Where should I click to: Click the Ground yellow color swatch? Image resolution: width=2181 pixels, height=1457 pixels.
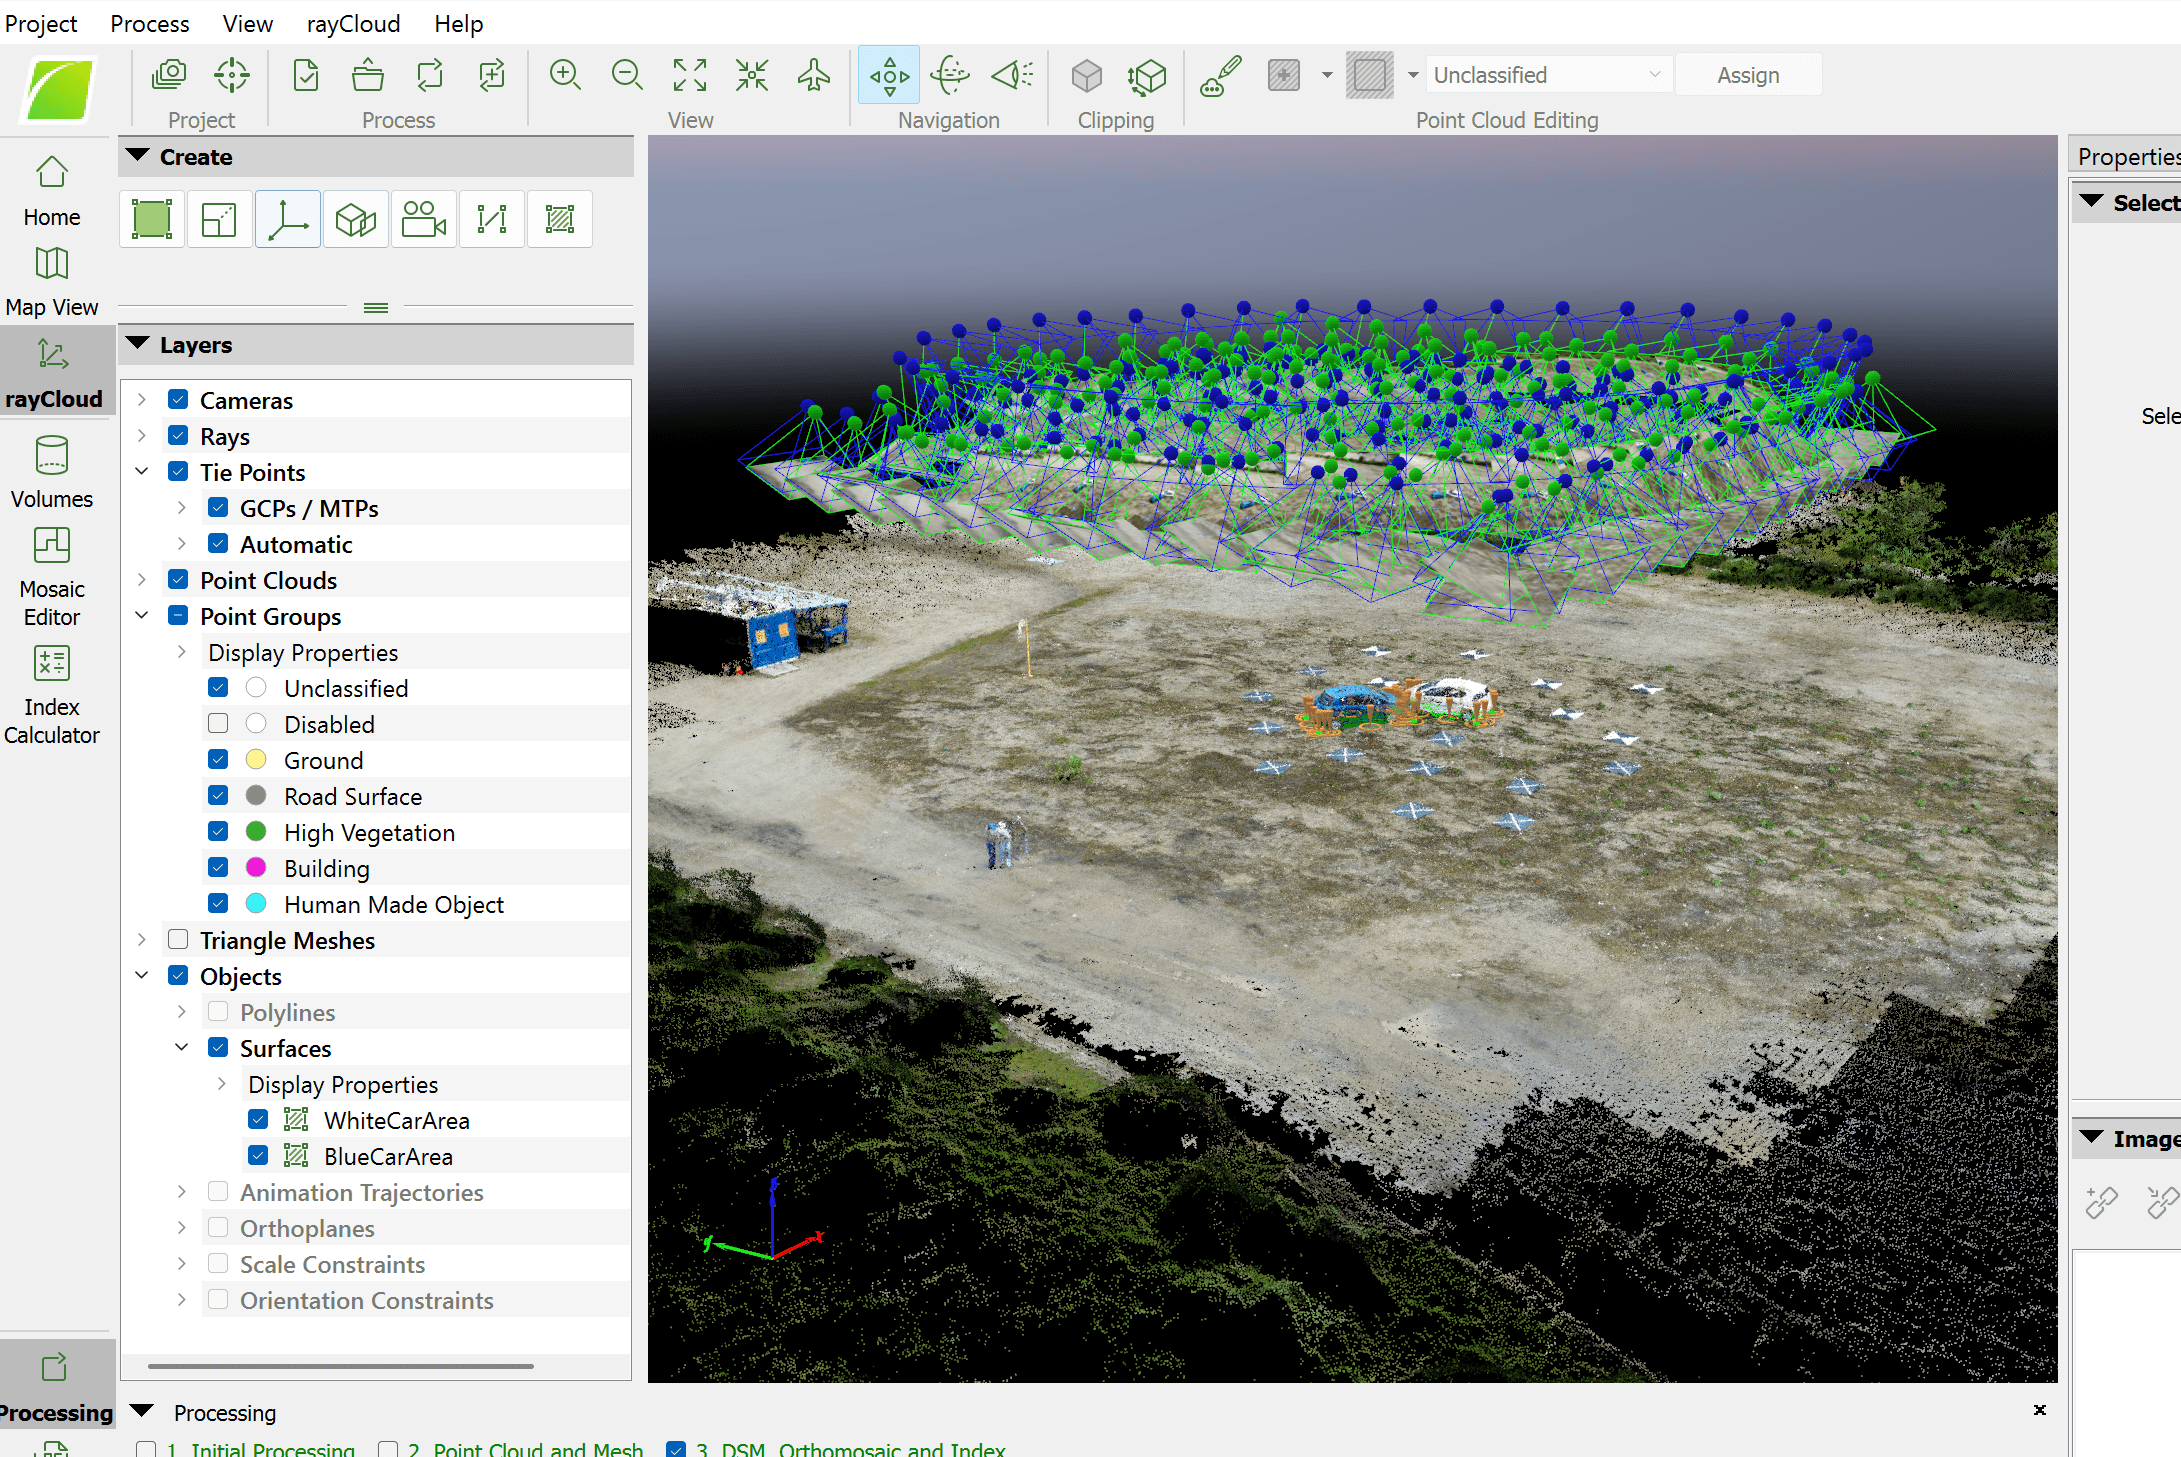coord(256,759)
